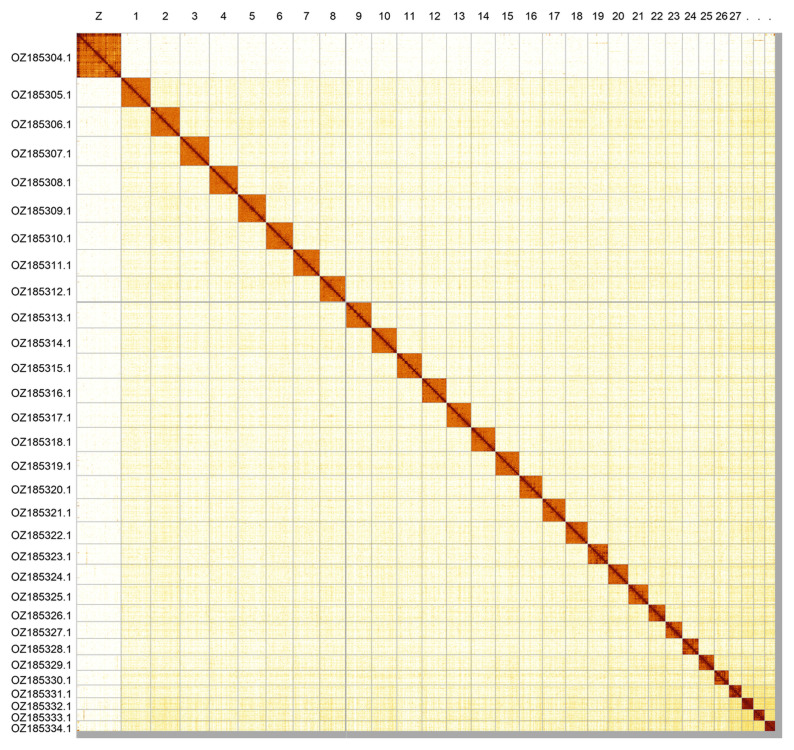Select the OZ185325.1 row label
The height and width of the screenshot is (750, 794).
pos(41,597)
